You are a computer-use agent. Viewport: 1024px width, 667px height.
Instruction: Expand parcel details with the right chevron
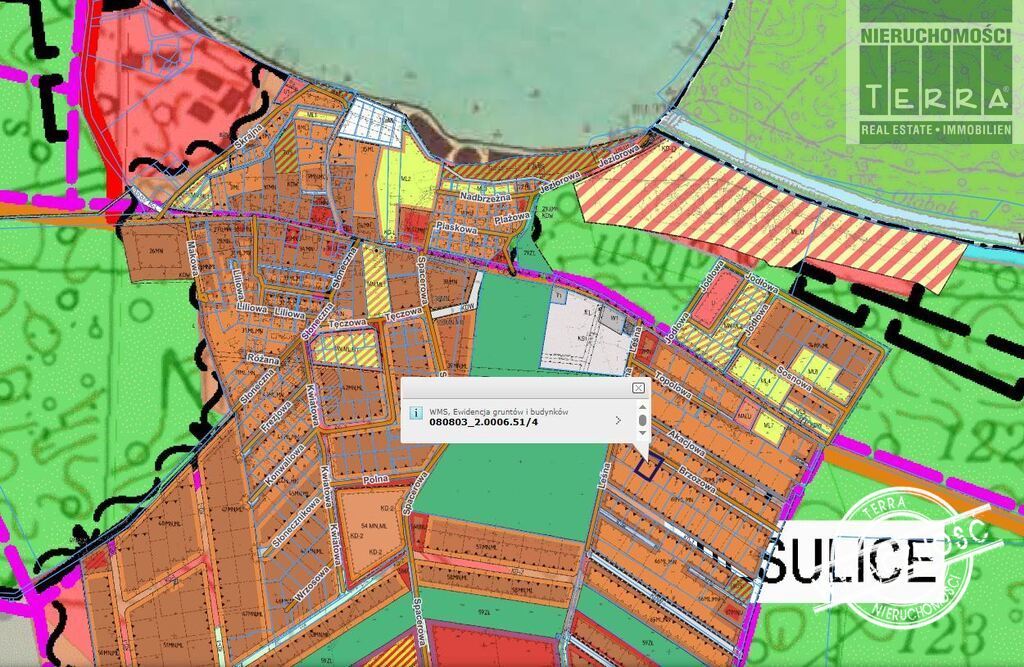click(x=618, y=420)
